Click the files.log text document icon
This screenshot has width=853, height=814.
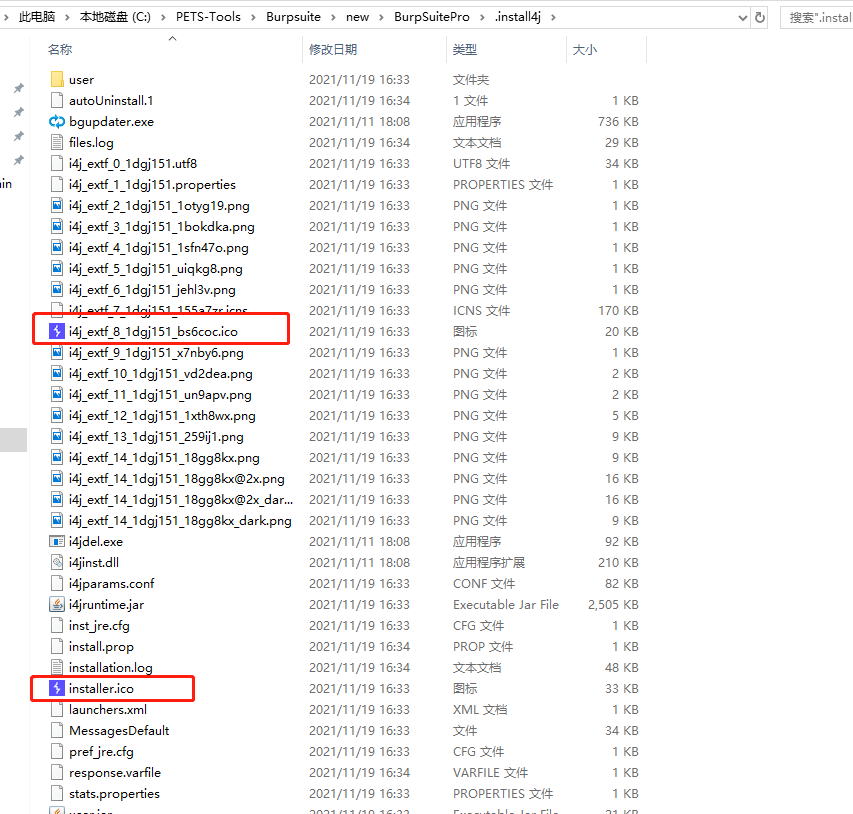(x=57, y=143)
